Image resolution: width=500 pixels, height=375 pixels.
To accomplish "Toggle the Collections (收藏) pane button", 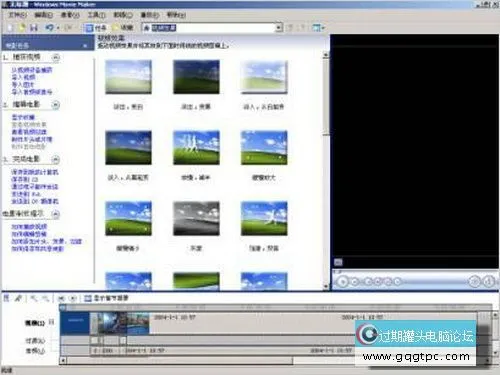I will (123, 28).
